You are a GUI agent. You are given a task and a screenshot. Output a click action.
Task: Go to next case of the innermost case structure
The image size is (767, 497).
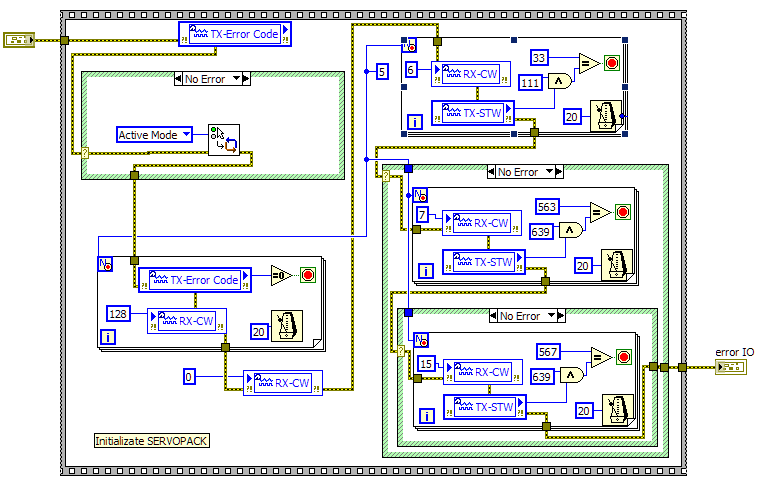point(561,316)
